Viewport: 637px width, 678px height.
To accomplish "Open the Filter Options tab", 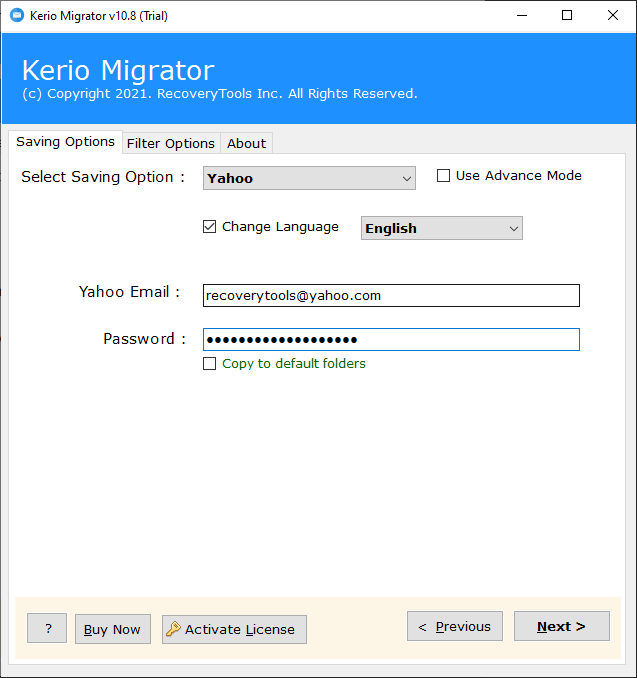I will pyautogui.click(x=171, y=144).
